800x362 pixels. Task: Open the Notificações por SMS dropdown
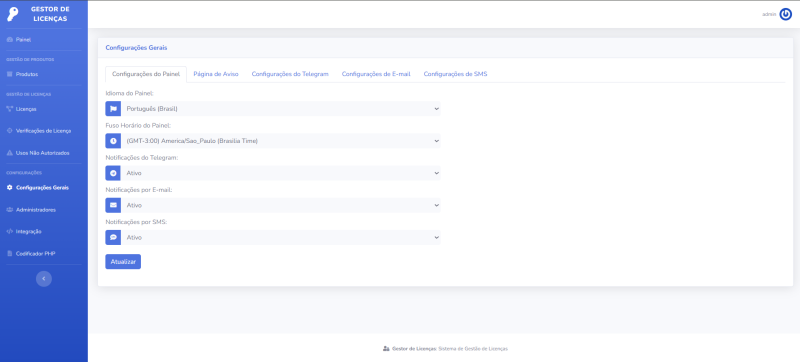(x=281, y=238)
